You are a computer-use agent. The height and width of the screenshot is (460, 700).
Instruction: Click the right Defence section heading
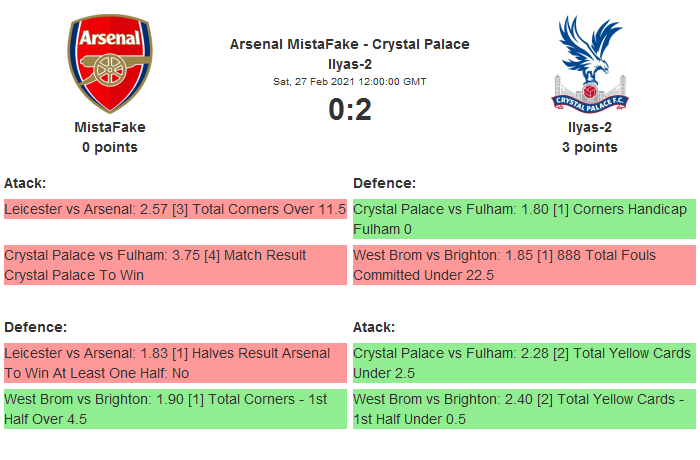pyautogui.click(x=384, y=183)
